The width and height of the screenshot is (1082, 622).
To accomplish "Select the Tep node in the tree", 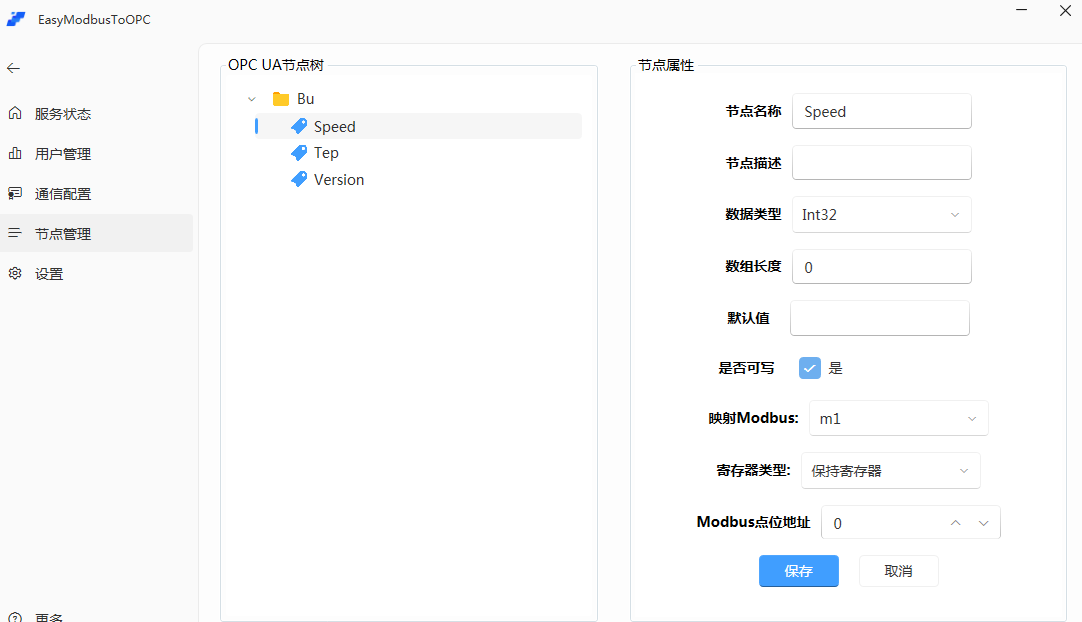I will tap(323, 152).
